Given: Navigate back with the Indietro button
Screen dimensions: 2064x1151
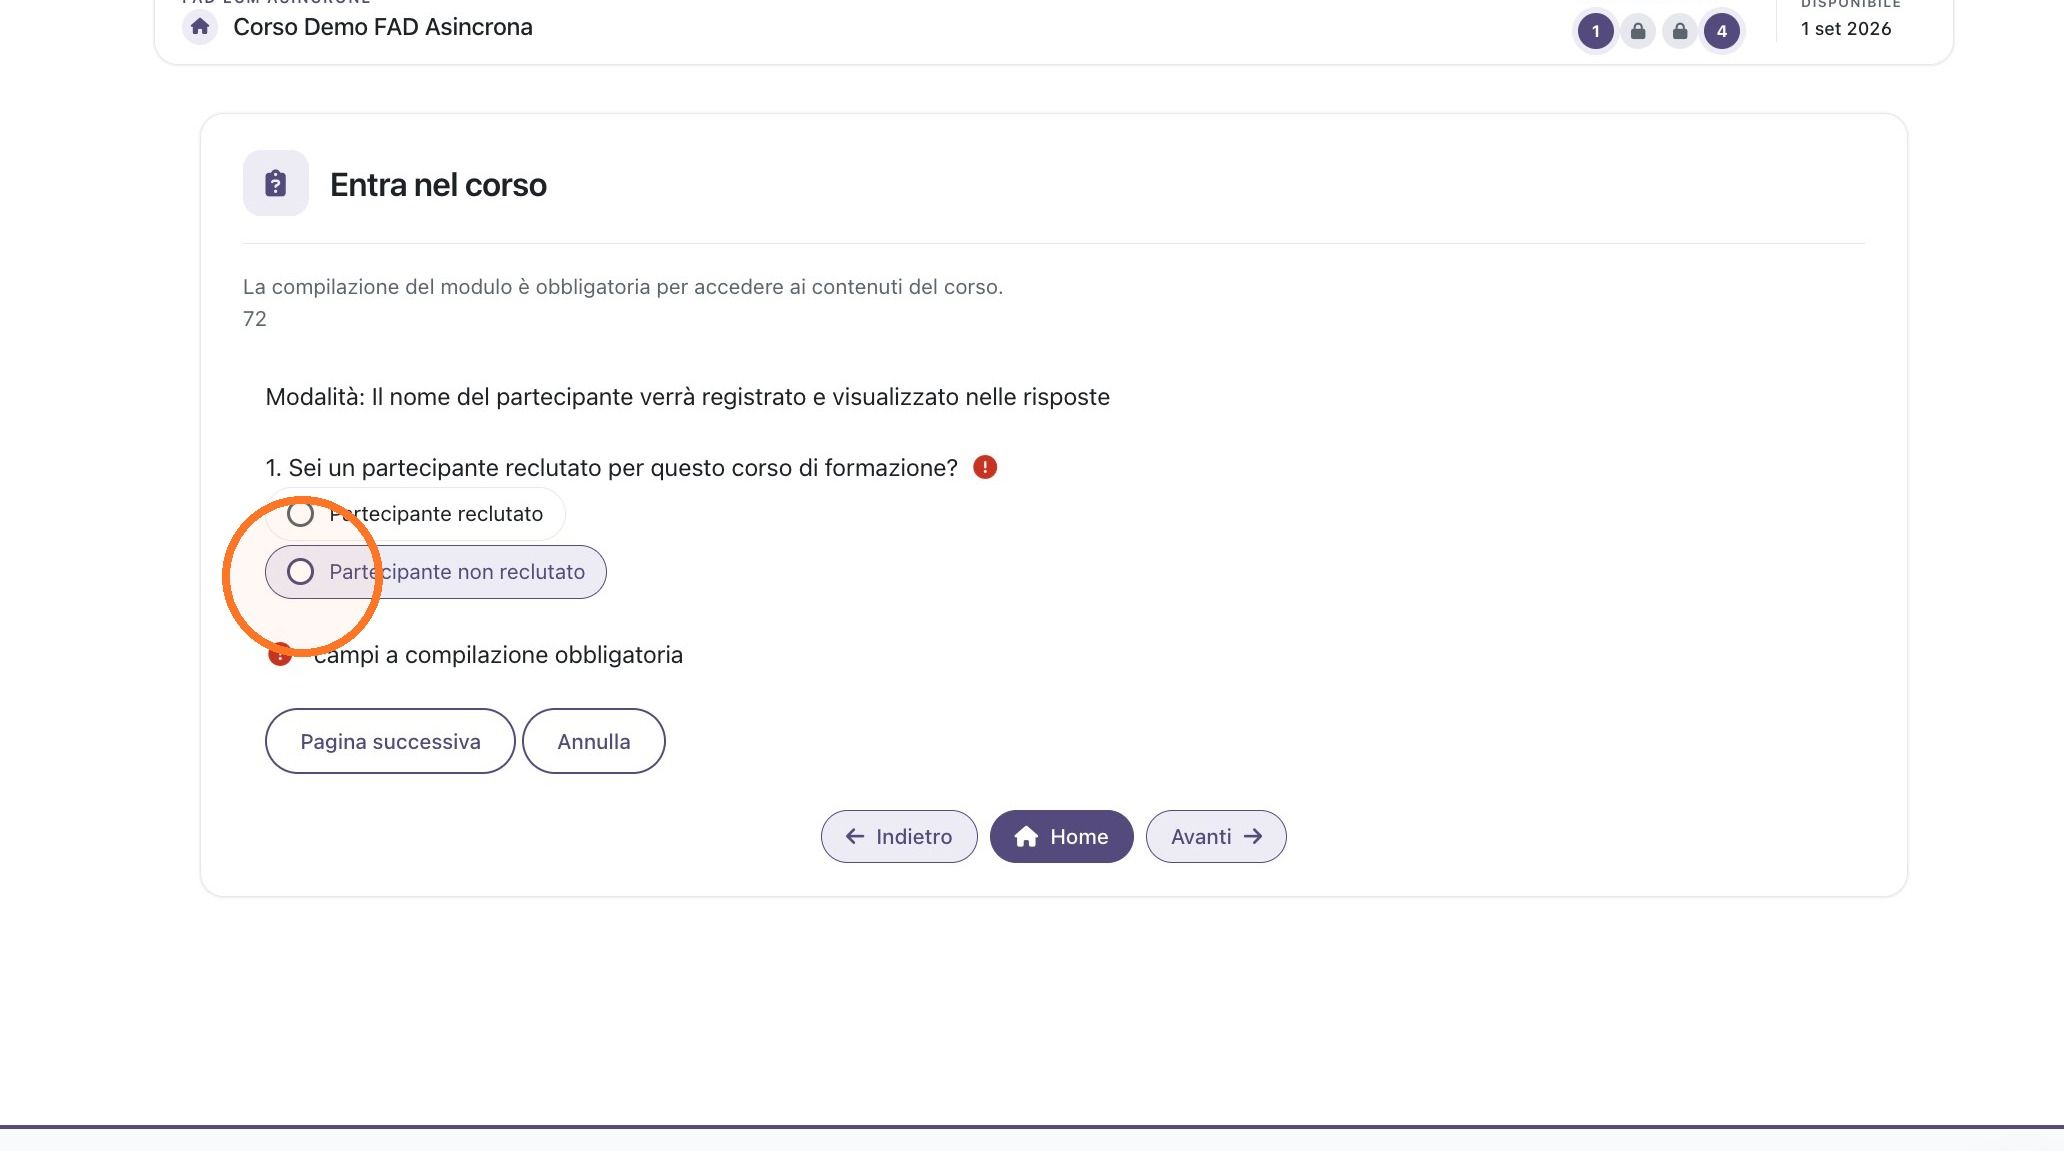Looking at the screenshot, I should (899, 836).
